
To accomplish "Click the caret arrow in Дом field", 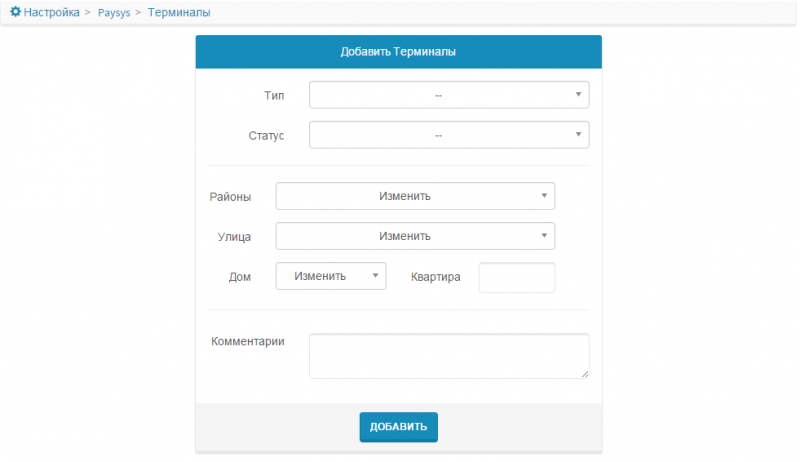I will [x=375, y=275].
